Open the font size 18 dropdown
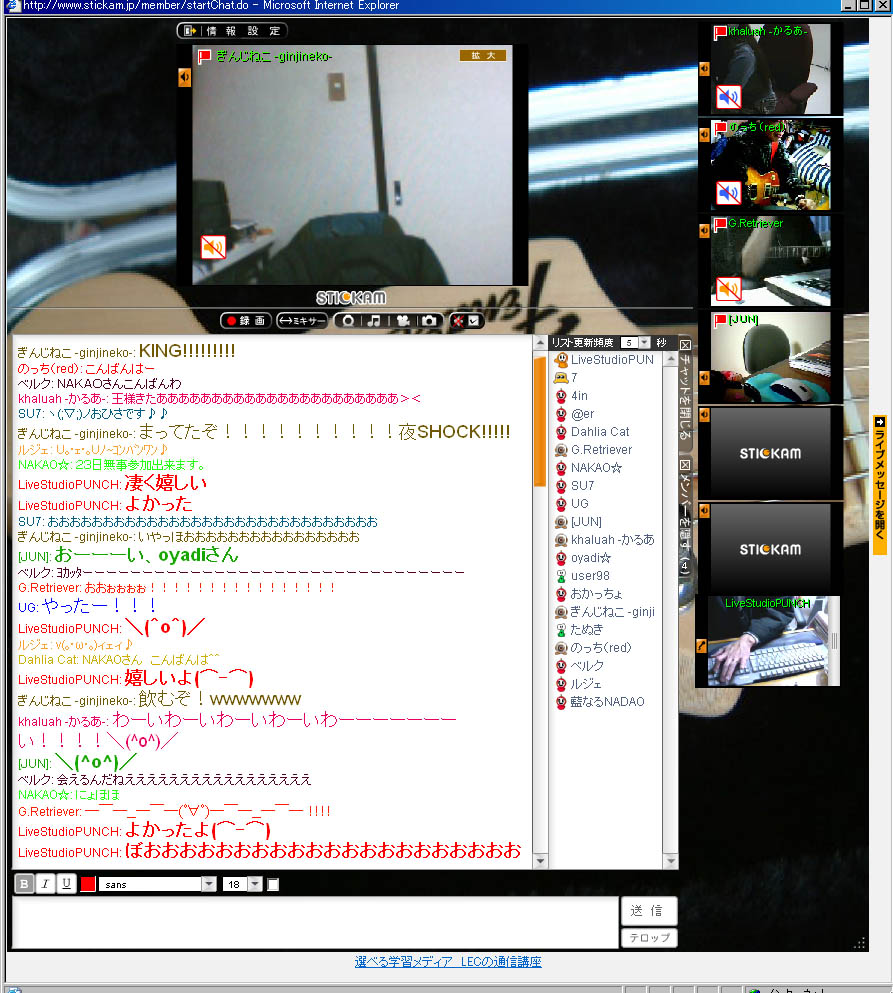 (x=242, y=884)
